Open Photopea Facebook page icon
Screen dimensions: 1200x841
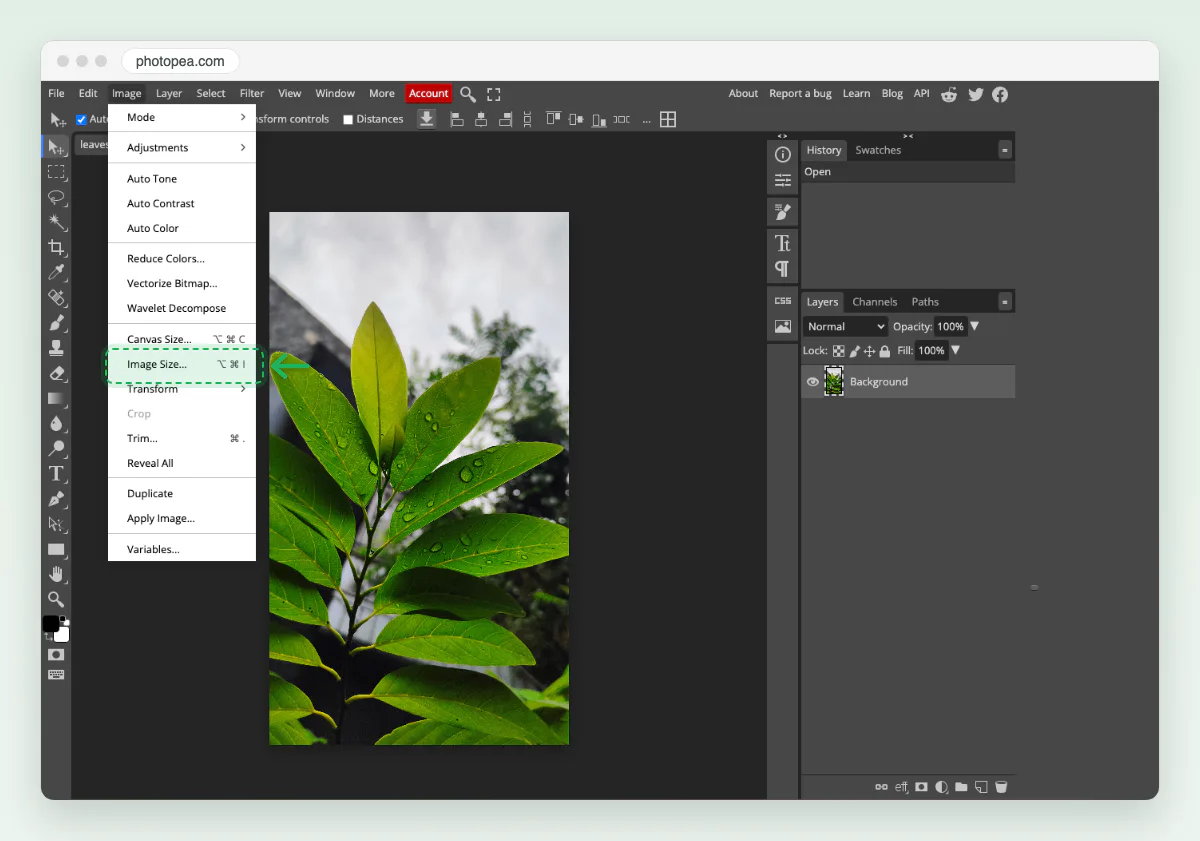click(1000, 94)
